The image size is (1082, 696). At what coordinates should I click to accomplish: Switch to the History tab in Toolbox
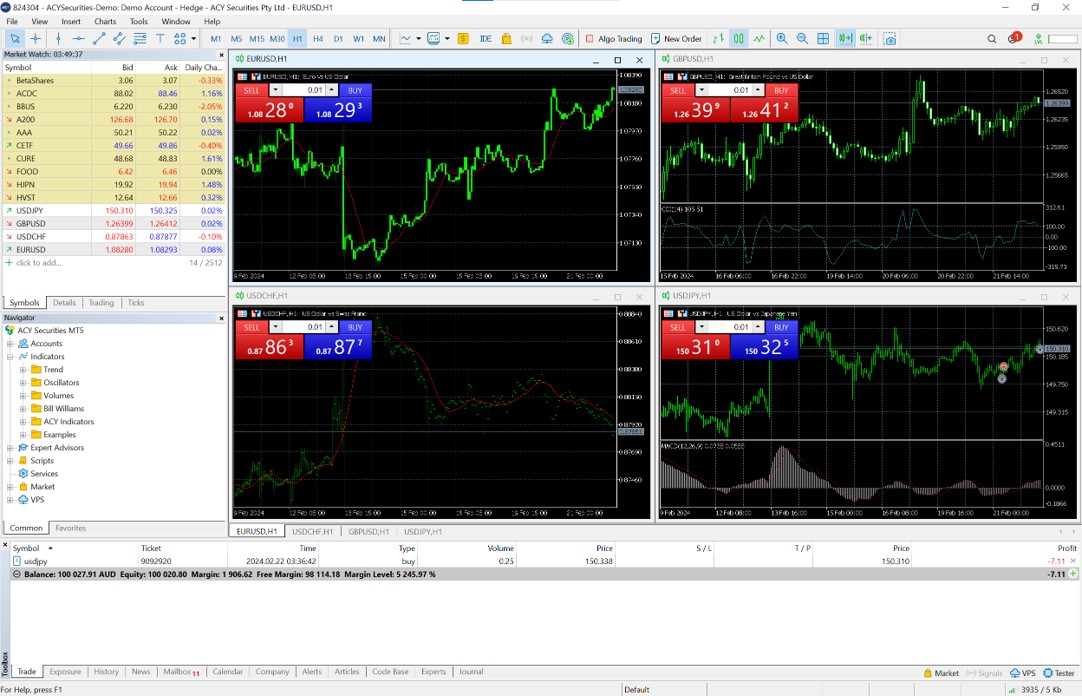[x=106, y=672]
